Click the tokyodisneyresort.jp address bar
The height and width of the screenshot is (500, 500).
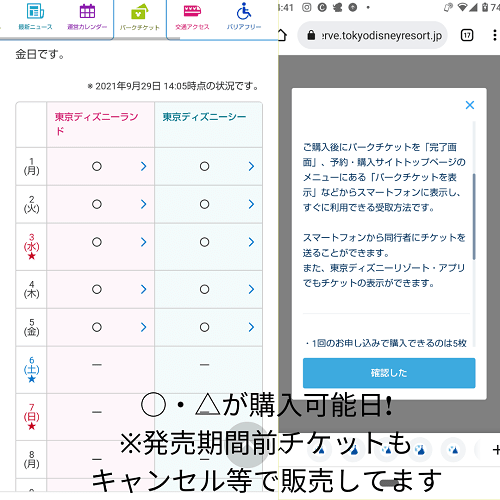372,35
